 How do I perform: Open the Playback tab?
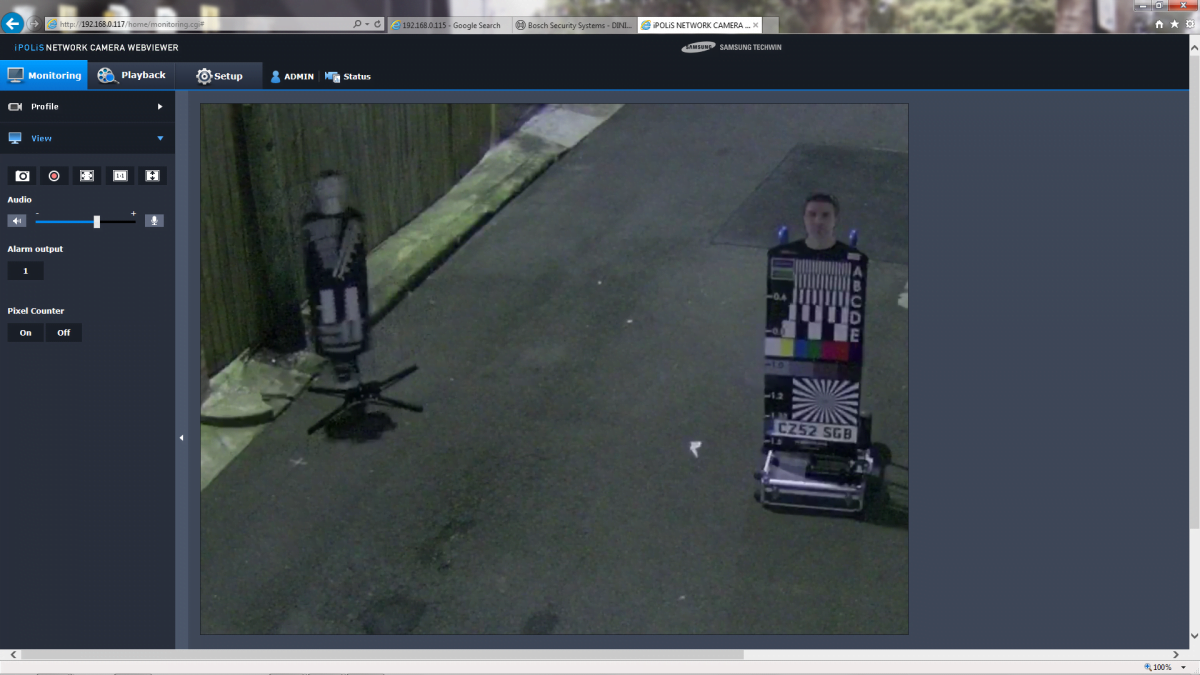pos(131,76)
